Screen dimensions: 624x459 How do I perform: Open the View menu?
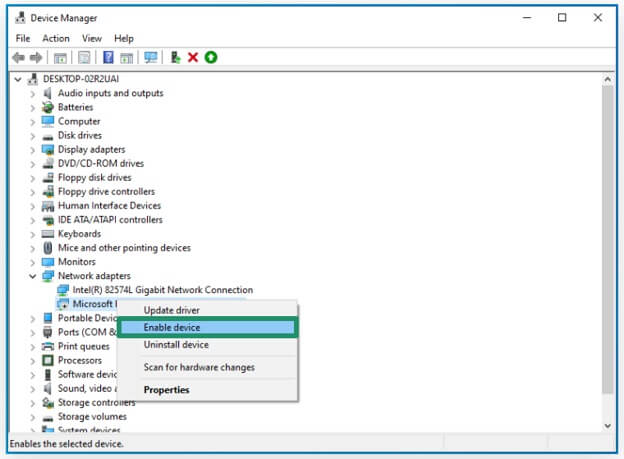click(x=92, y=38)
